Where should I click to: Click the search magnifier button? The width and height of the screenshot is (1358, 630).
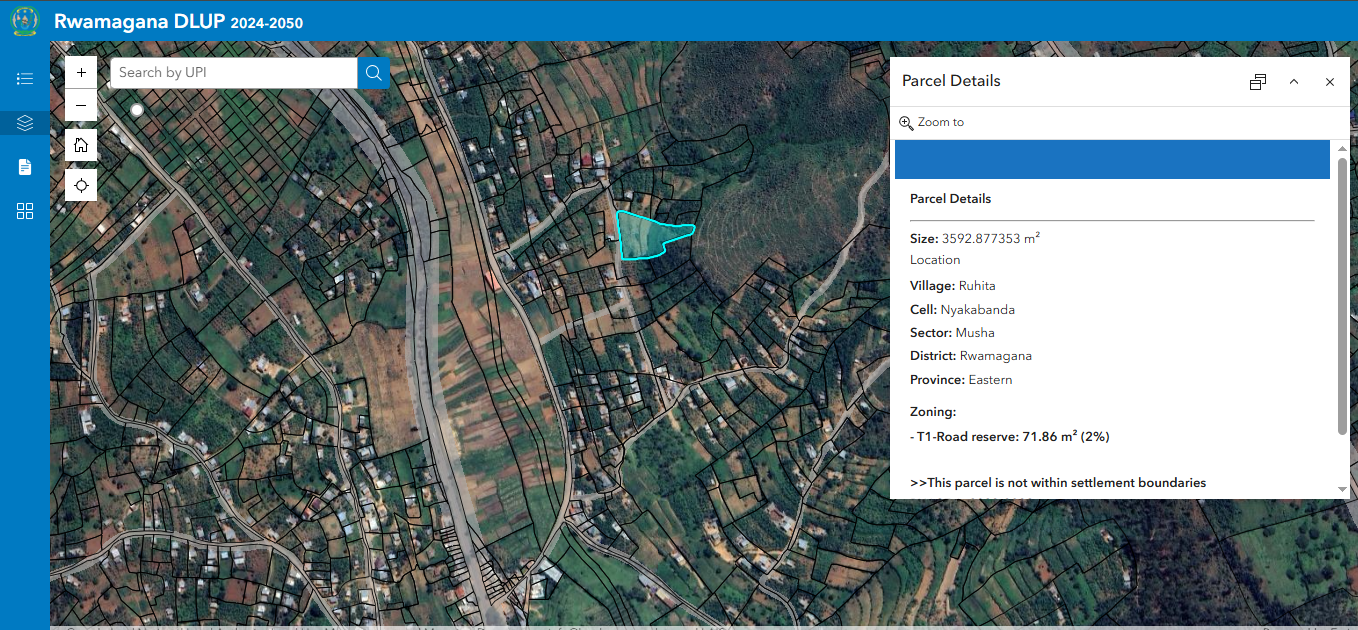pos(374,73)
